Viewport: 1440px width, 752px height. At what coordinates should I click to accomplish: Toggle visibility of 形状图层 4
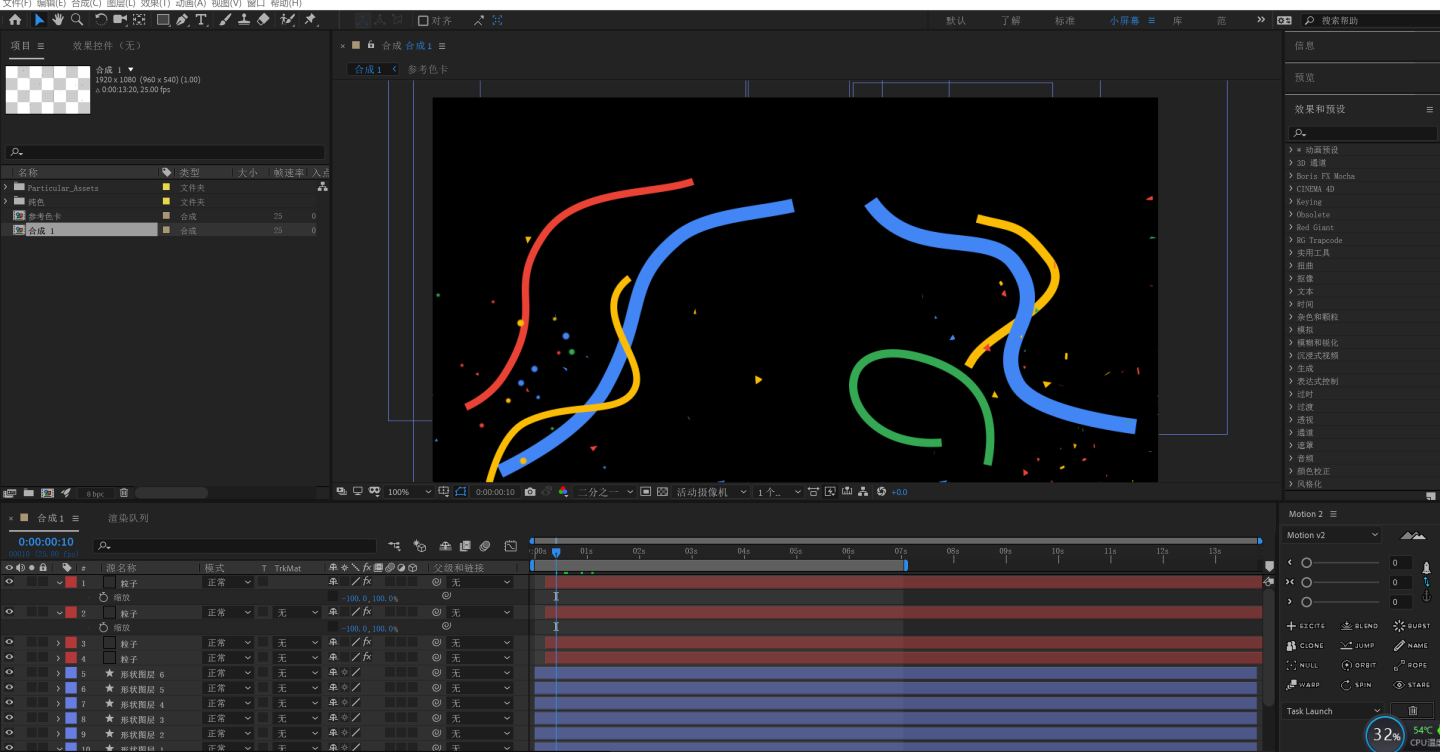coord(9,703)
